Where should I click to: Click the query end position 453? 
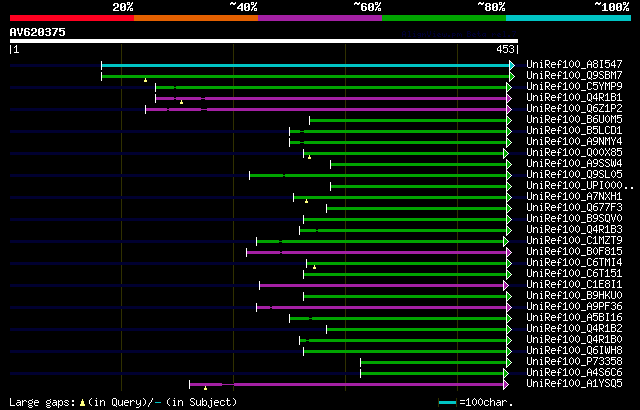click(505, 49)
